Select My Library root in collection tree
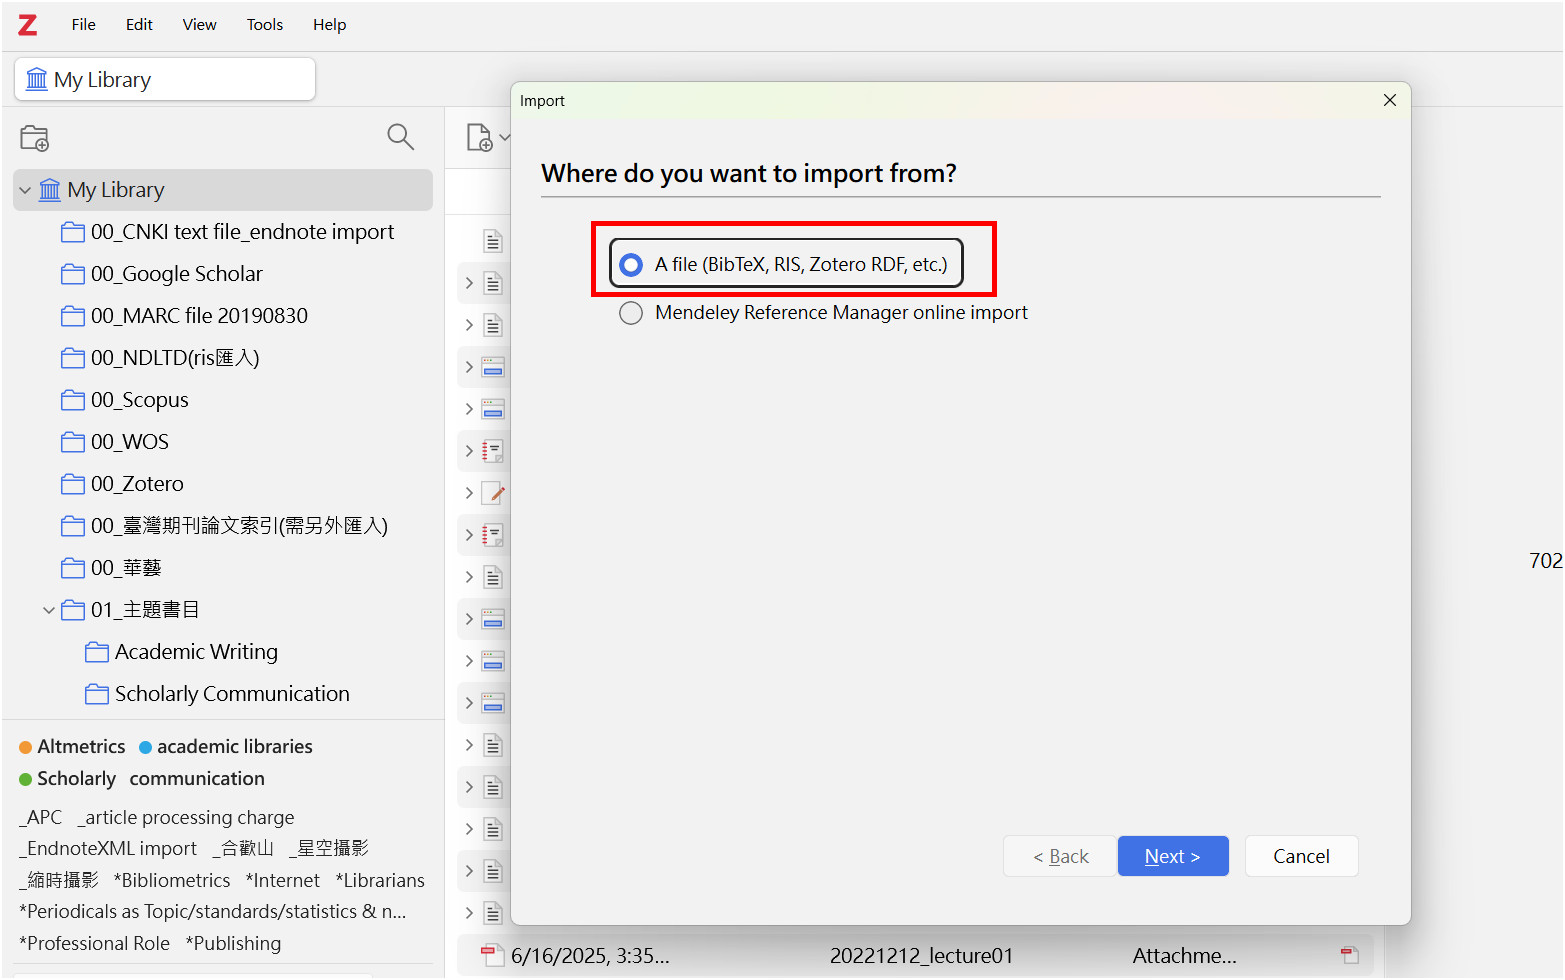 223,190
